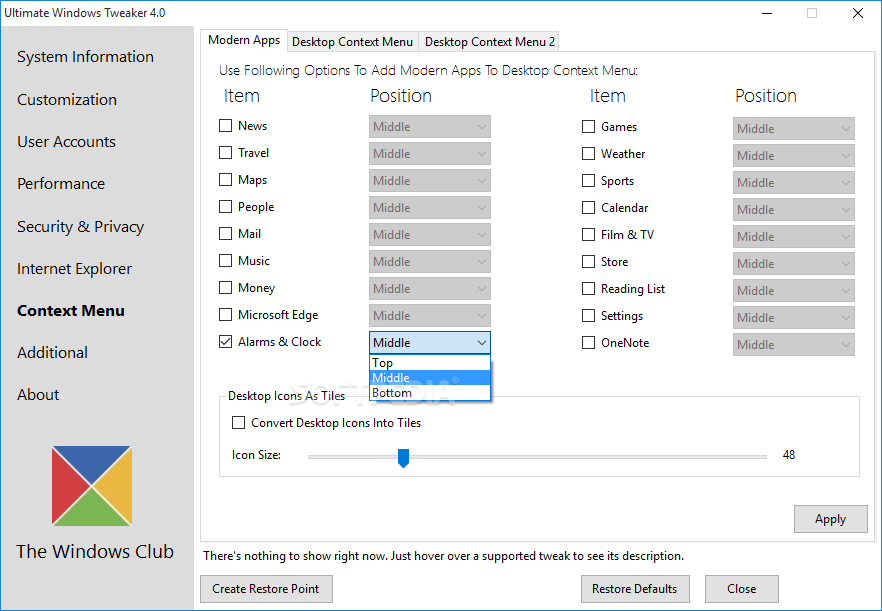Open the OneNote position dropdown
The image size is (882, 611).
794,344
